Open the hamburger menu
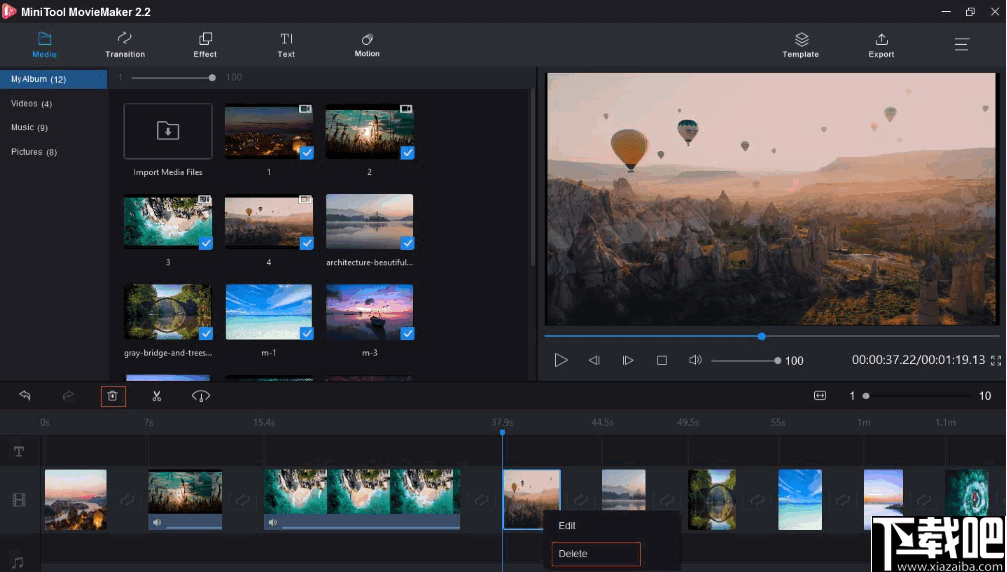Image resolution: width=1007 pixels, height=572 pixels. 961,44
